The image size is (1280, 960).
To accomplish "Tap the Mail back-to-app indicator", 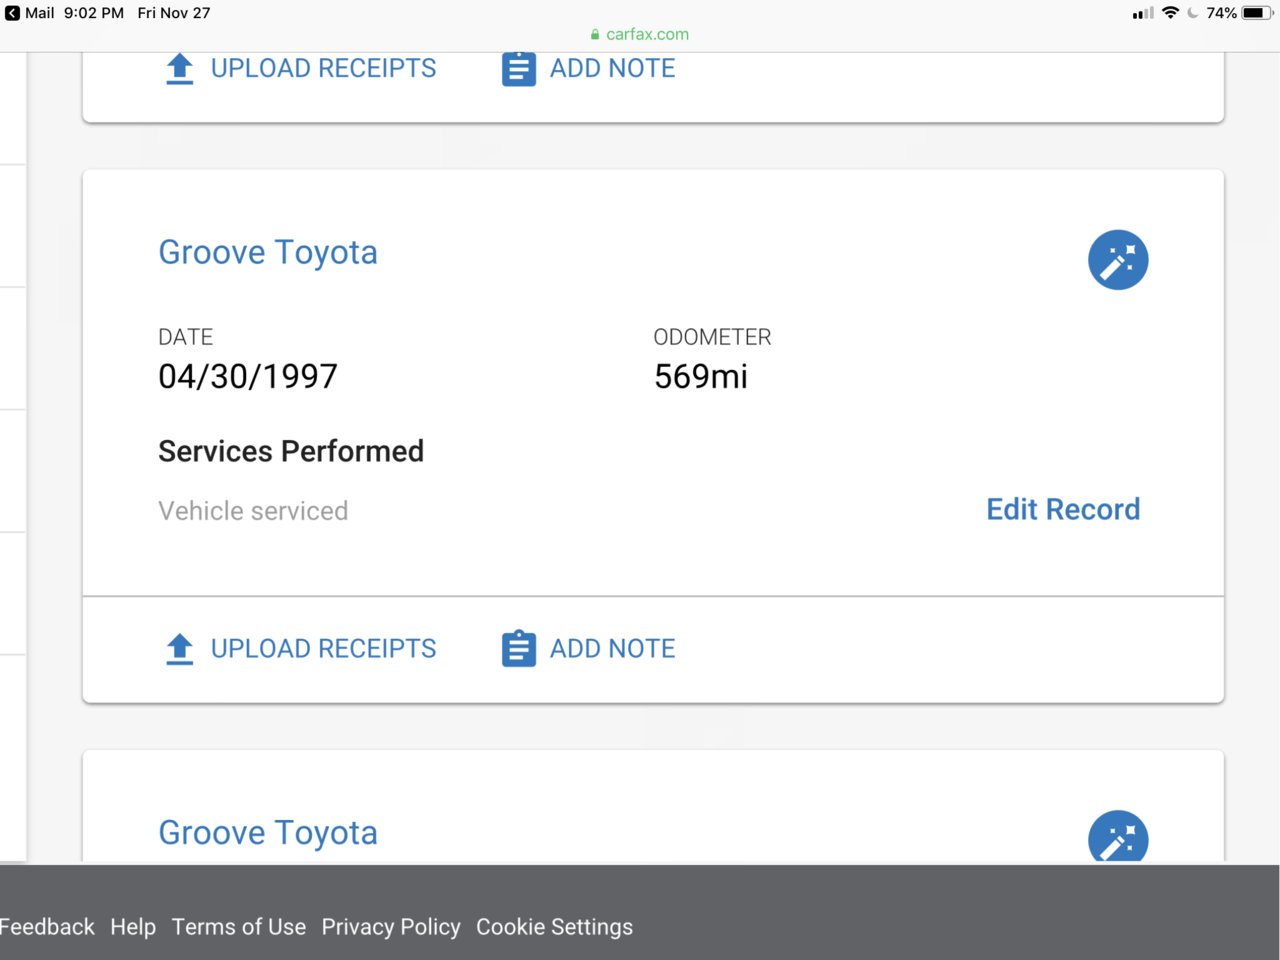I will [30, 13].
